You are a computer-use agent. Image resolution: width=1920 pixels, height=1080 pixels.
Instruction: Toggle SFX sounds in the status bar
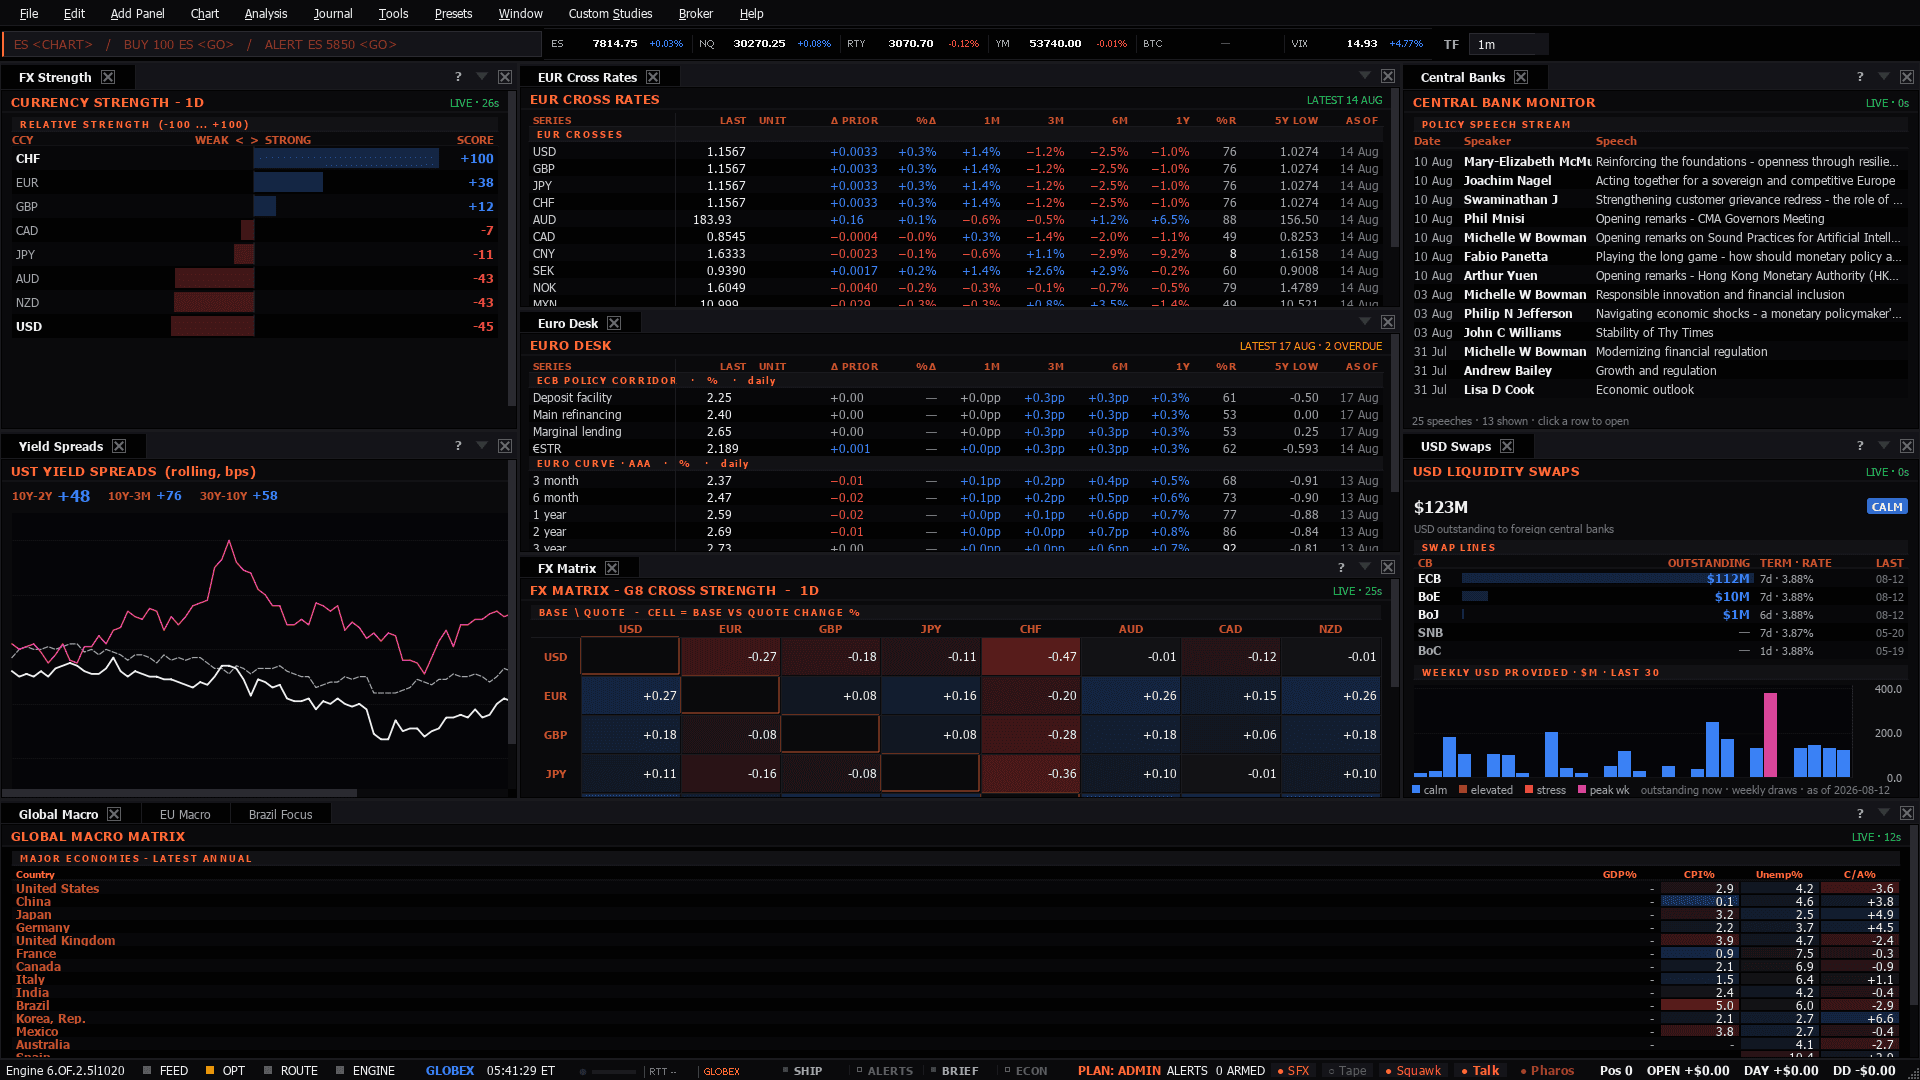tap(1293, 1070)
